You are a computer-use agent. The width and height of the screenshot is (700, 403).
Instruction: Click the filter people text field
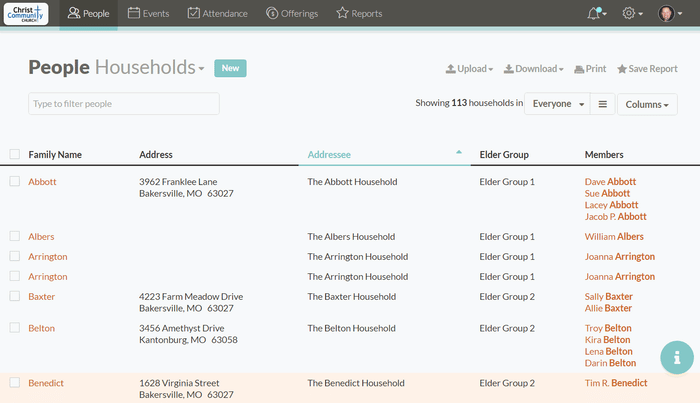[124, 104]
